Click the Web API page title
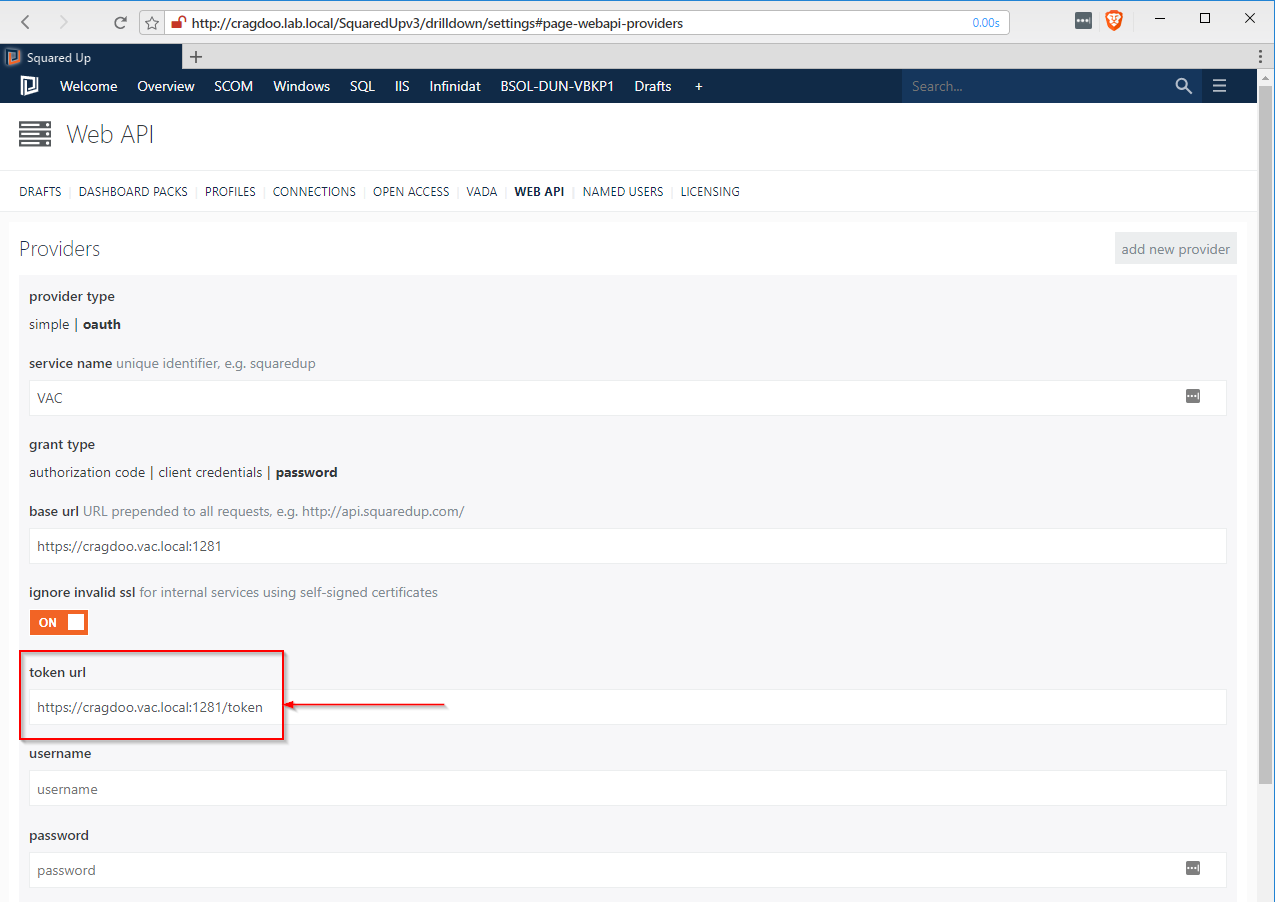This screenshot has height=902, width=1275. click(x=110, y=134)
